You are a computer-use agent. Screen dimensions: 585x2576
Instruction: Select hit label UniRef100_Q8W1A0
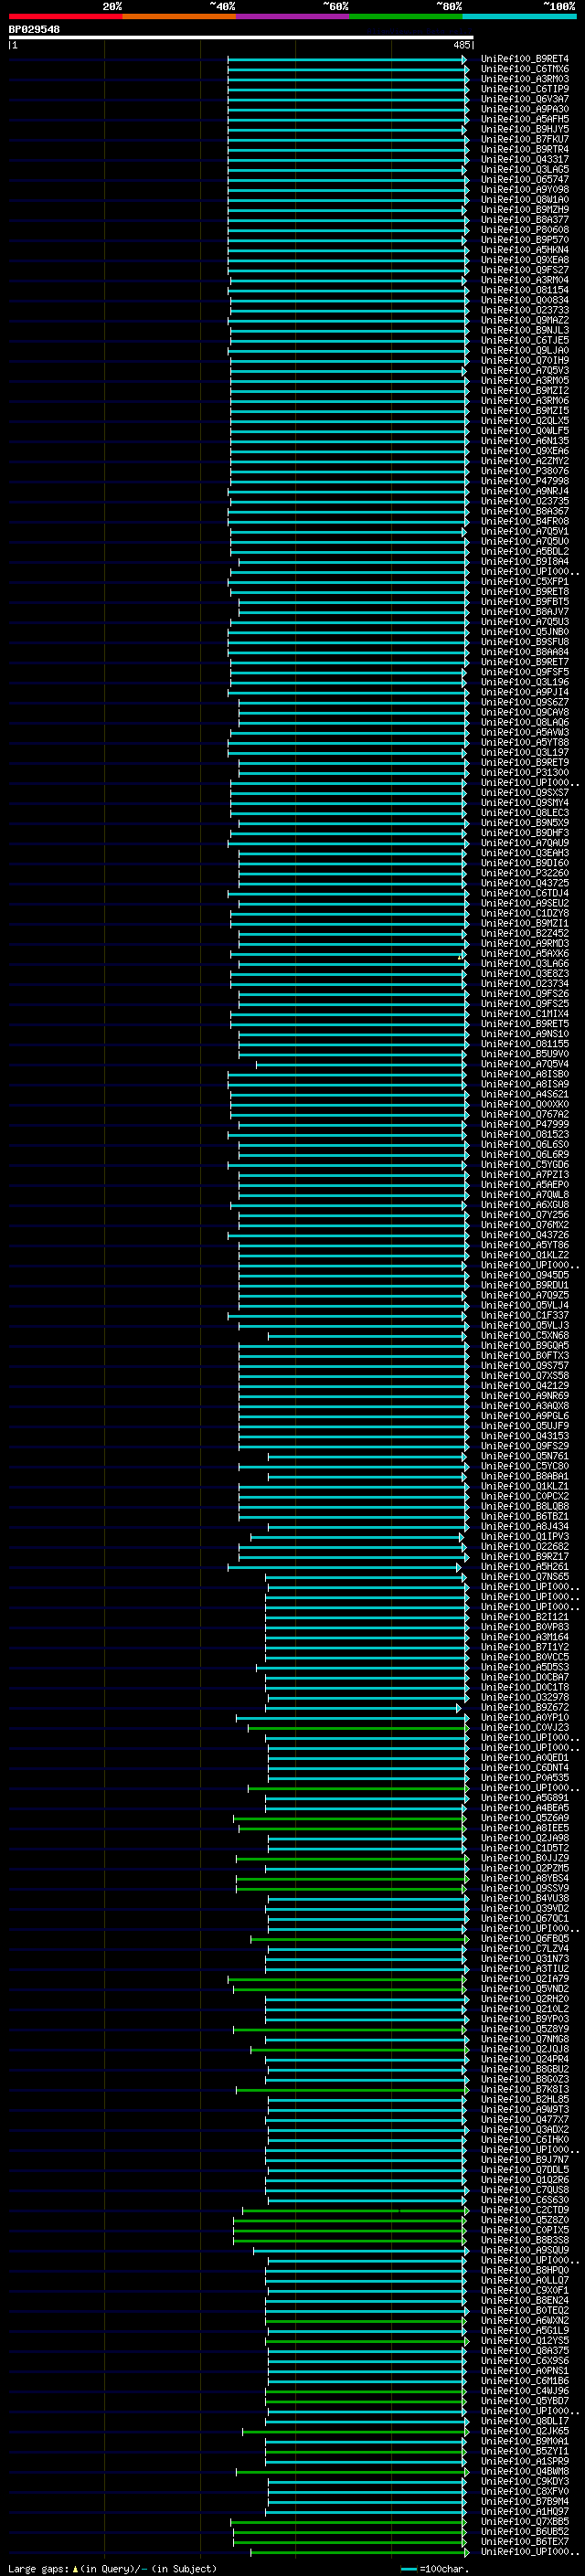click(525, 199)
